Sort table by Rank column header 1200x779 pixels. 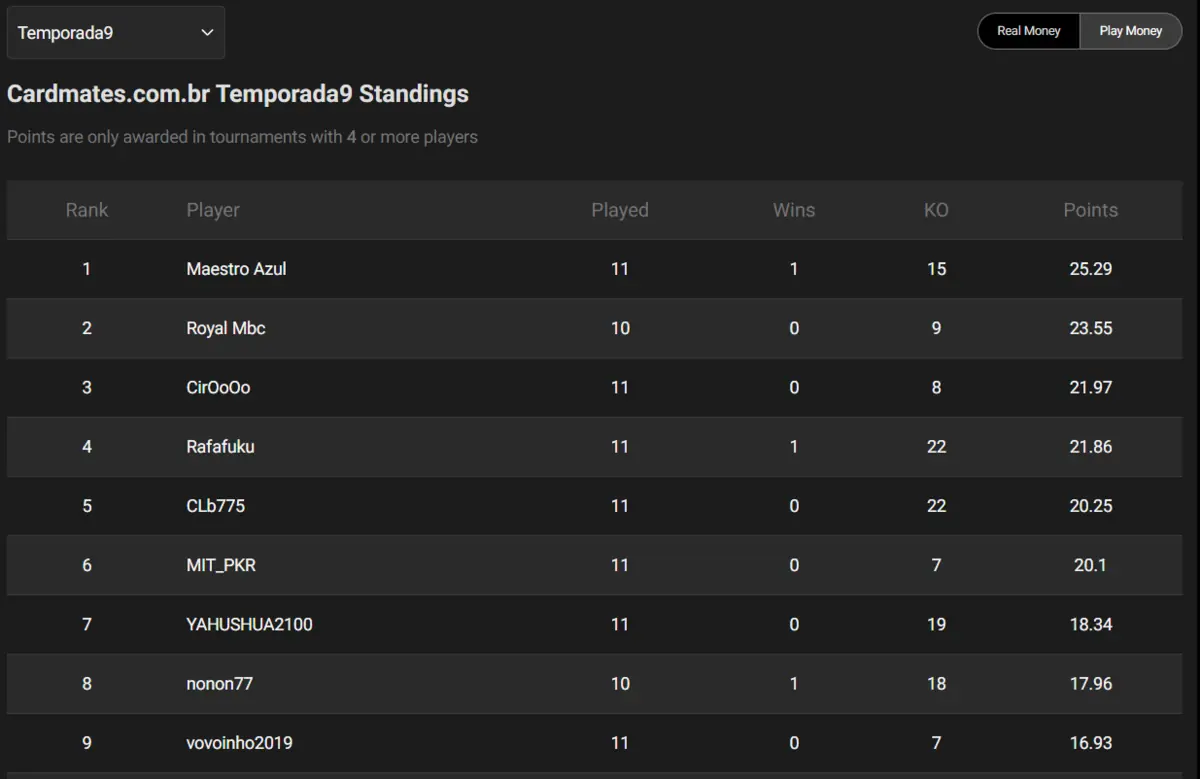coord(87,210)
